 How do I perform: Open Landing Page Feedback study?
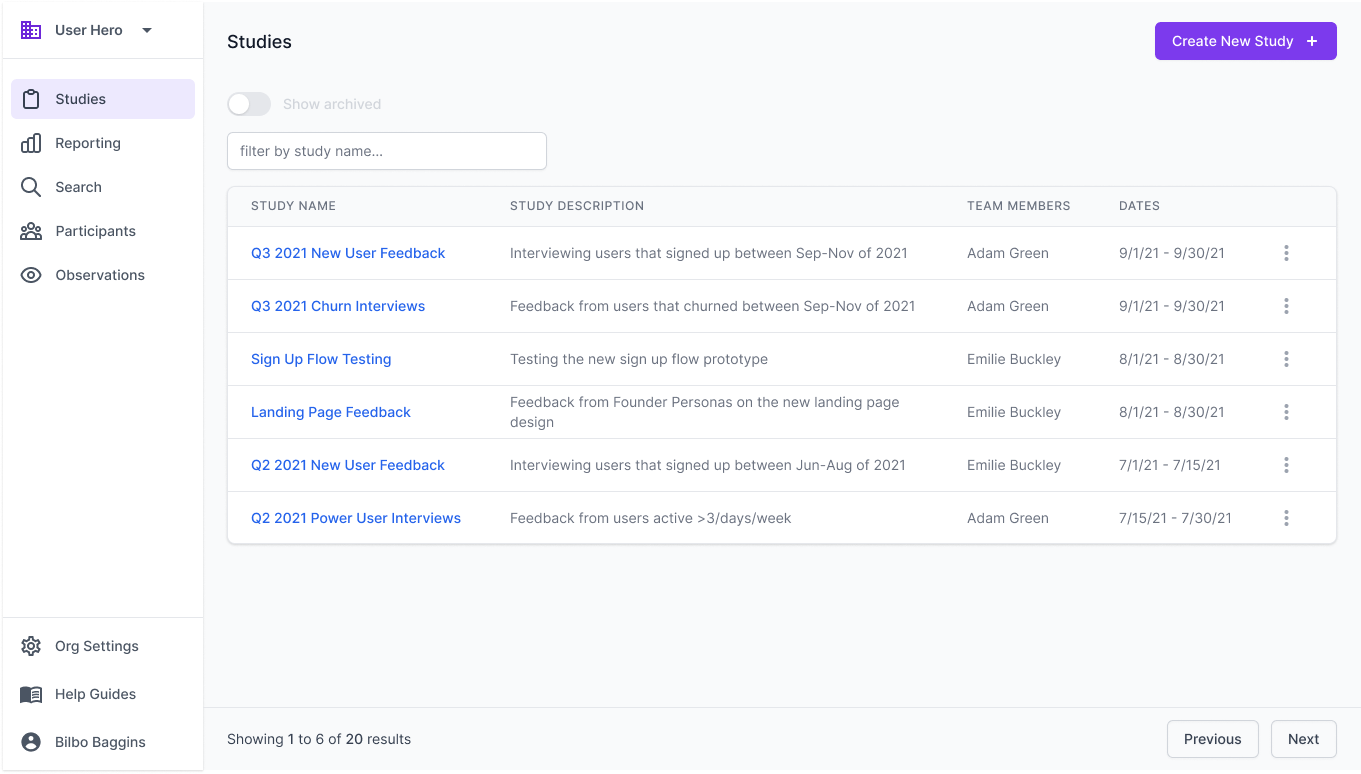tap(331, 412)
